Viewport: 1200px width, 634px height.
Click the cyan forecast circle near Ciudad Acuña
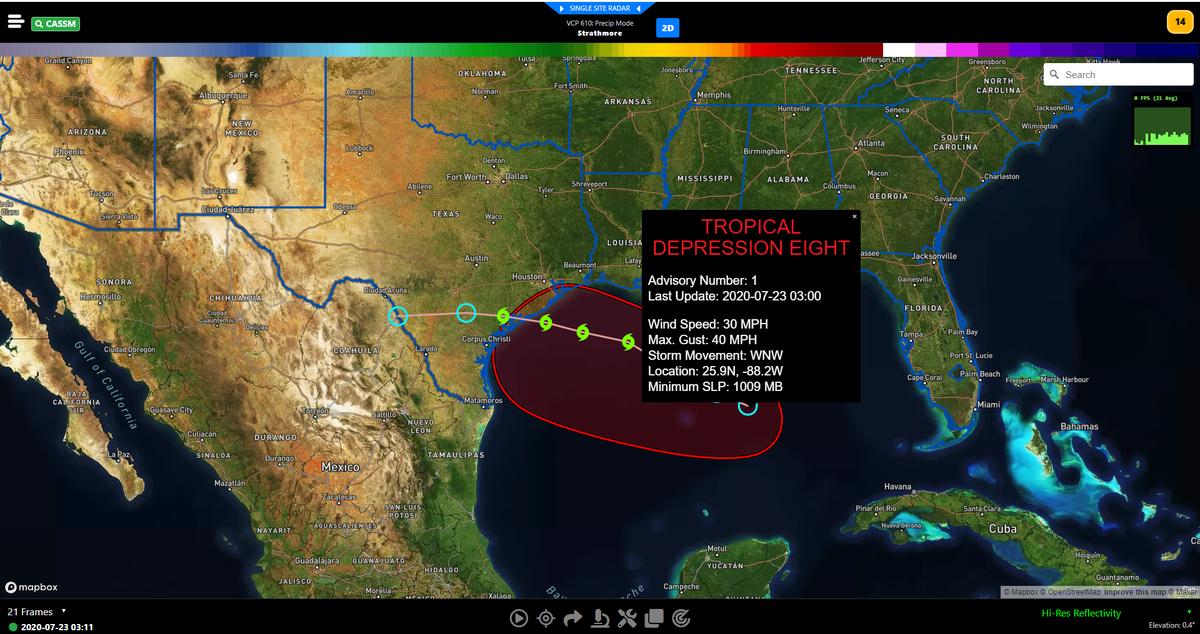click(398, 316)
